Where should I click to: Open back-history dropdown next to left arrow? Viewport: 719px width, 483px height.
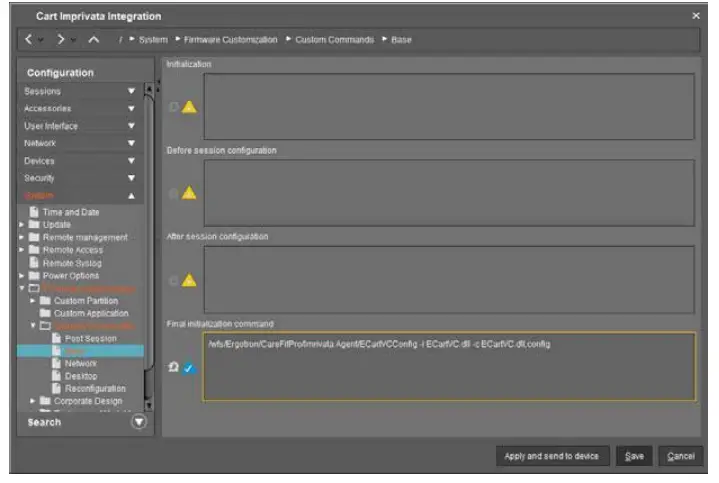[x=41, y=40]
